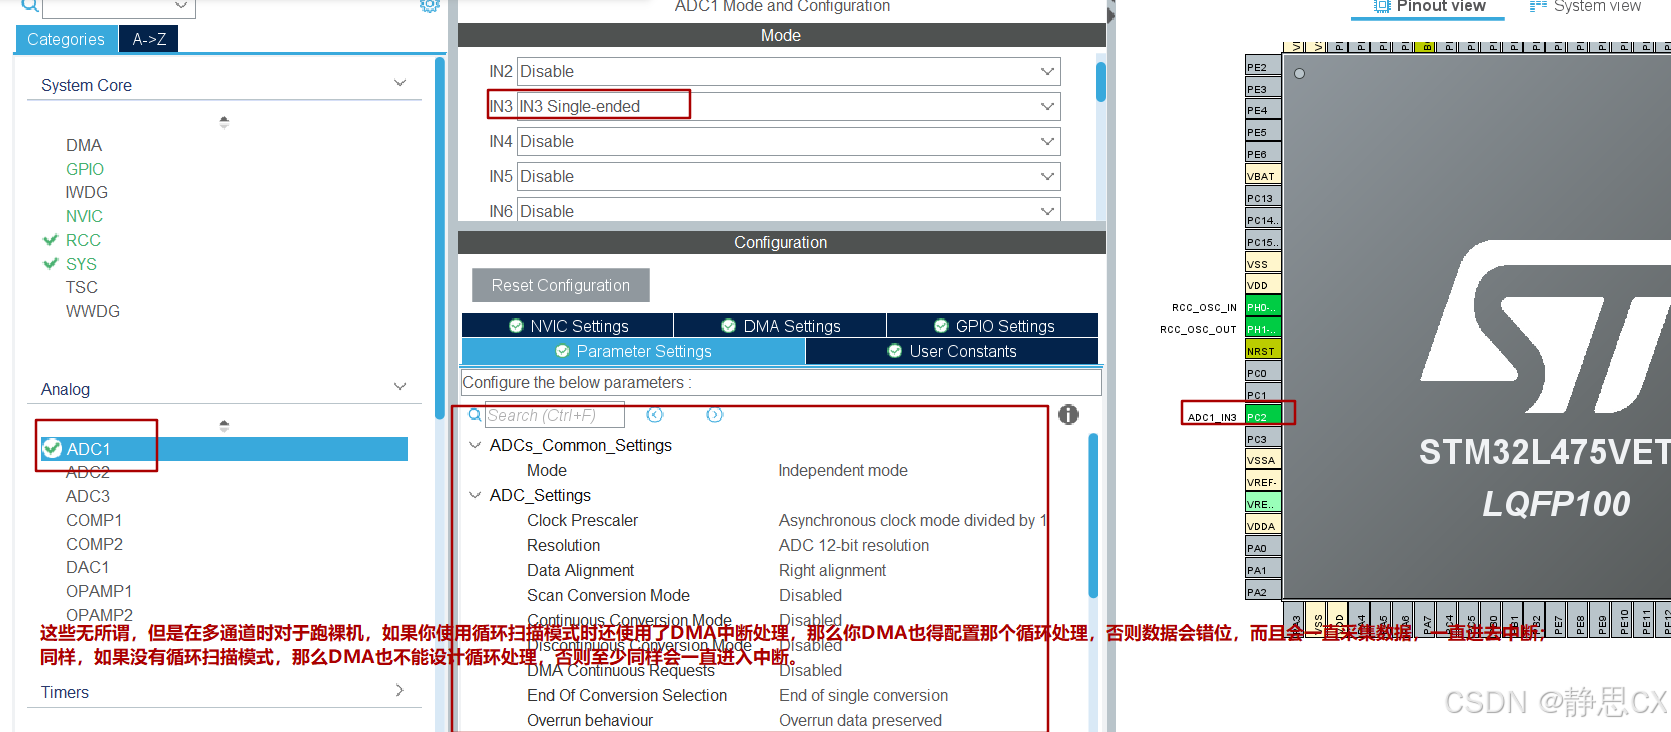The height and width of the screenshot is (732, 1671).
Task: Click the sort arrows under System Core
Action: tap(224, 122)
